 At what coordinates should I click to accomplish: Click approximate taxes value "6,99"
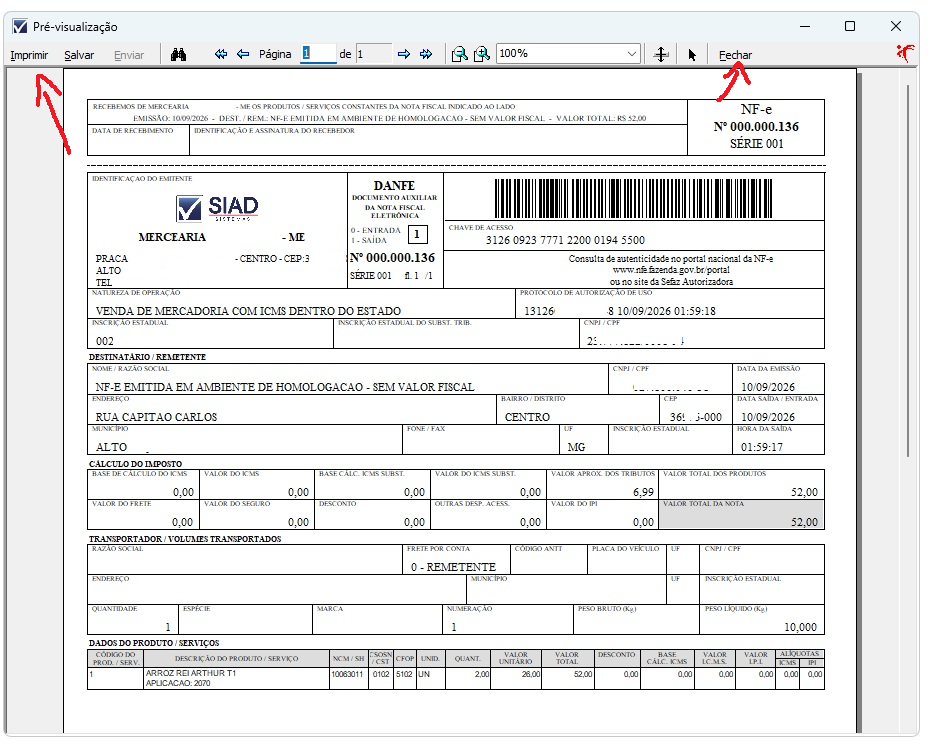[x=643, y=493]
